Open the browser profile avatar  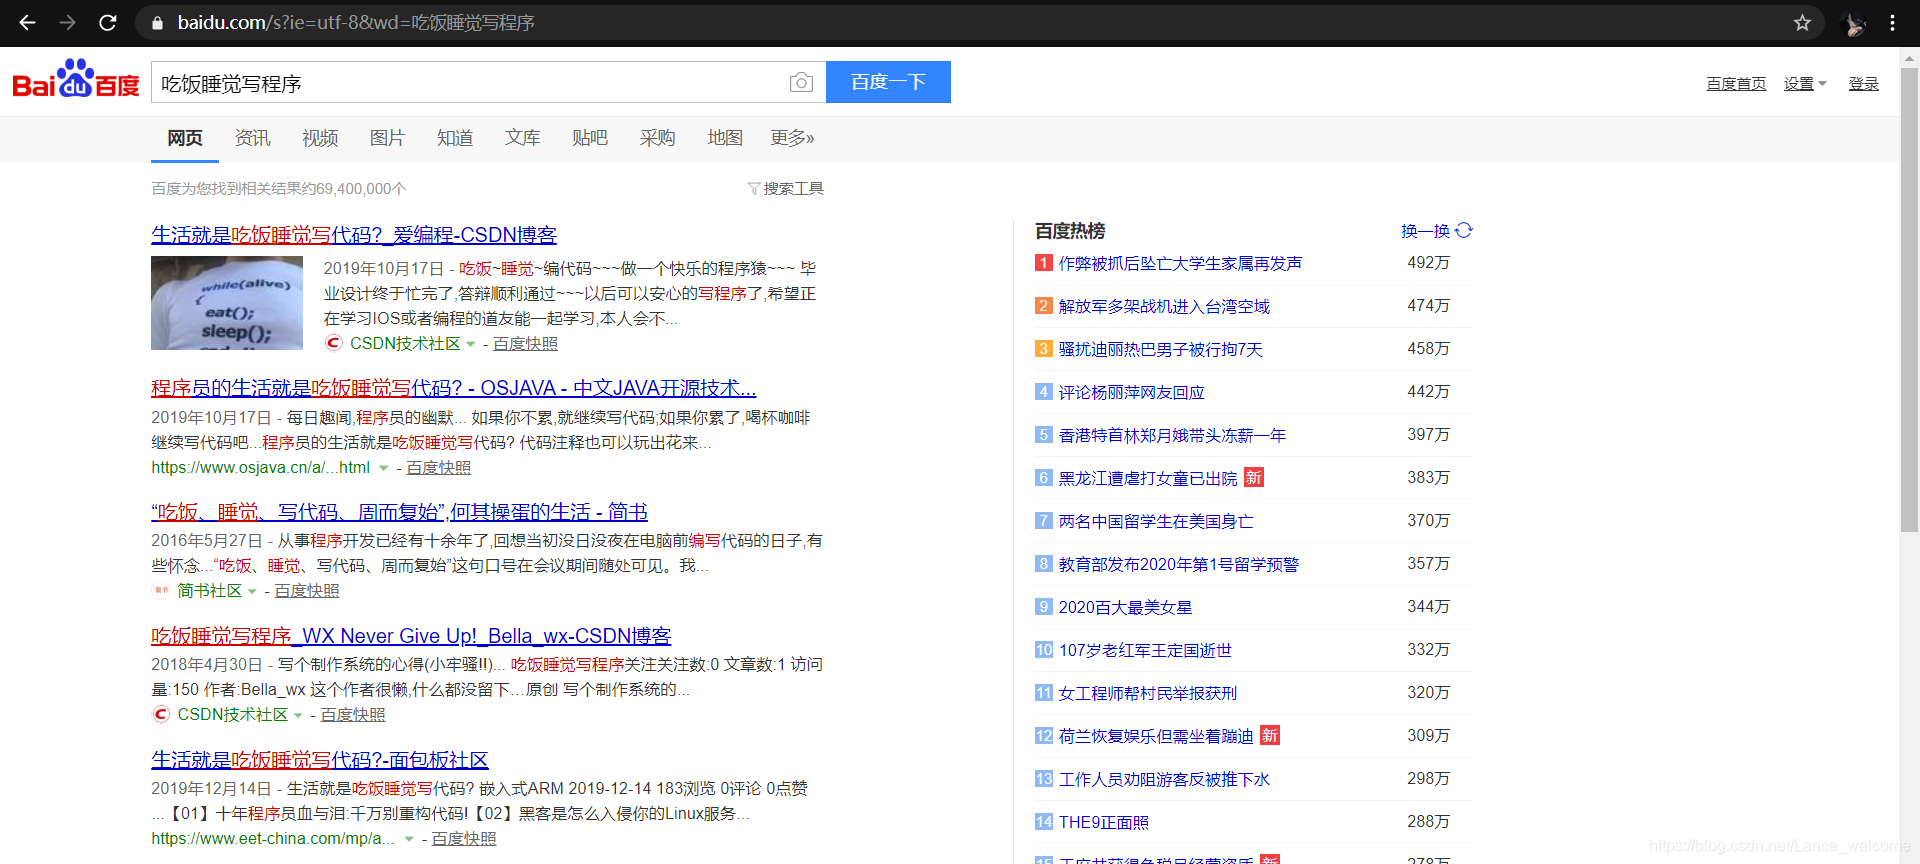click(x=1854, y=23)
